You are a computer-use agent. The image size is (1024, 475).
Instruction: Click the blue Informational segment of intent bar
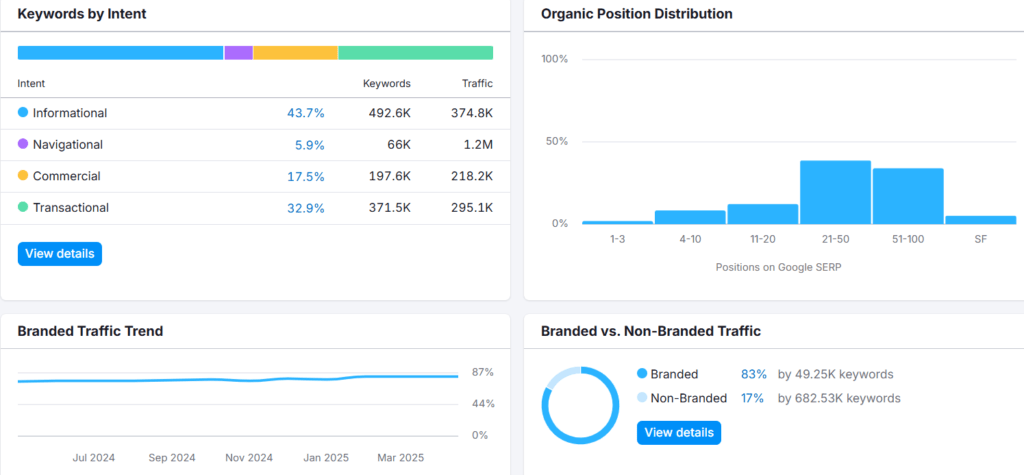pos(120,53)
